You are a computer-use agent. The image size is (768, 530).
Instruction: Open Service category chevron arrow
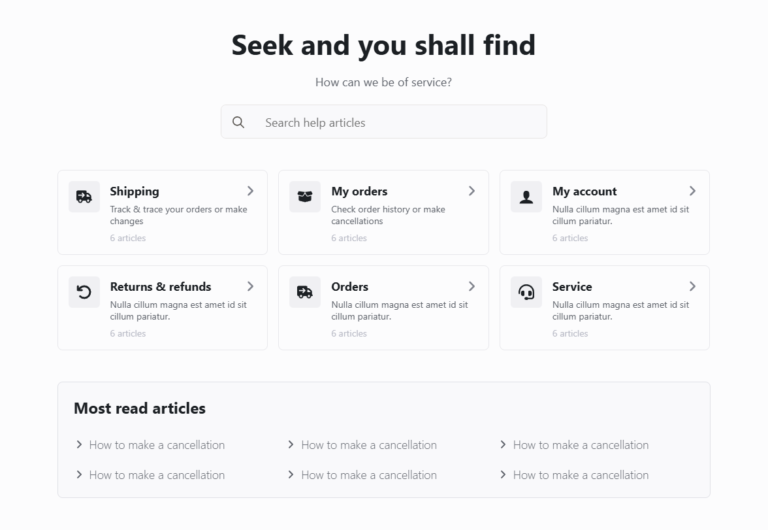pyautogui.click(x=692, y=286)
